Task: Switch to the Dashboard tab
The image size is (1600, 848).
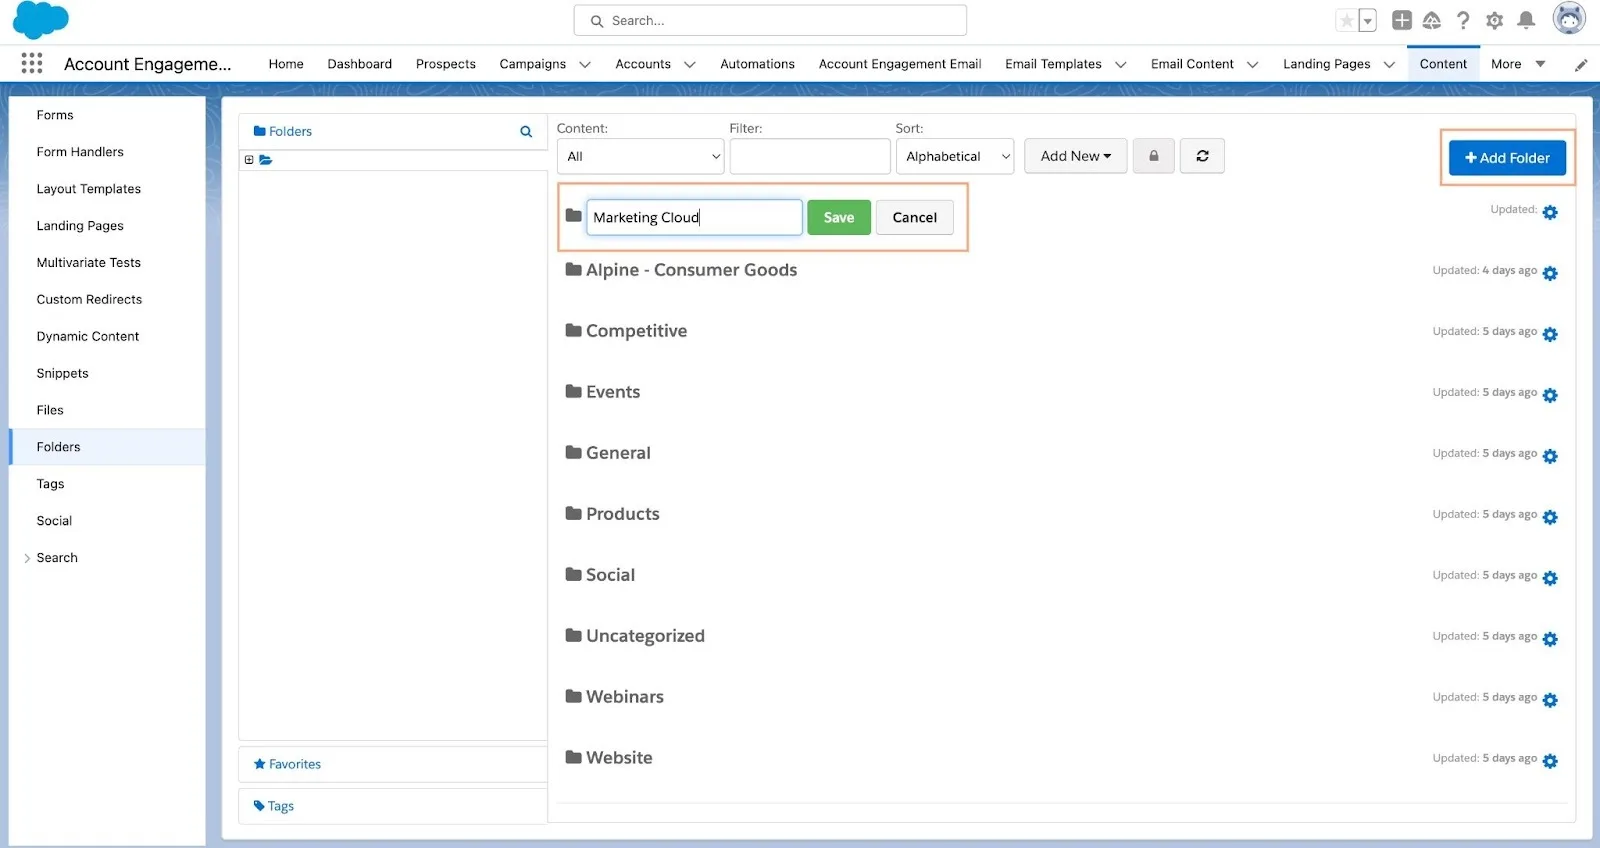Action: (x=360, y=64)
